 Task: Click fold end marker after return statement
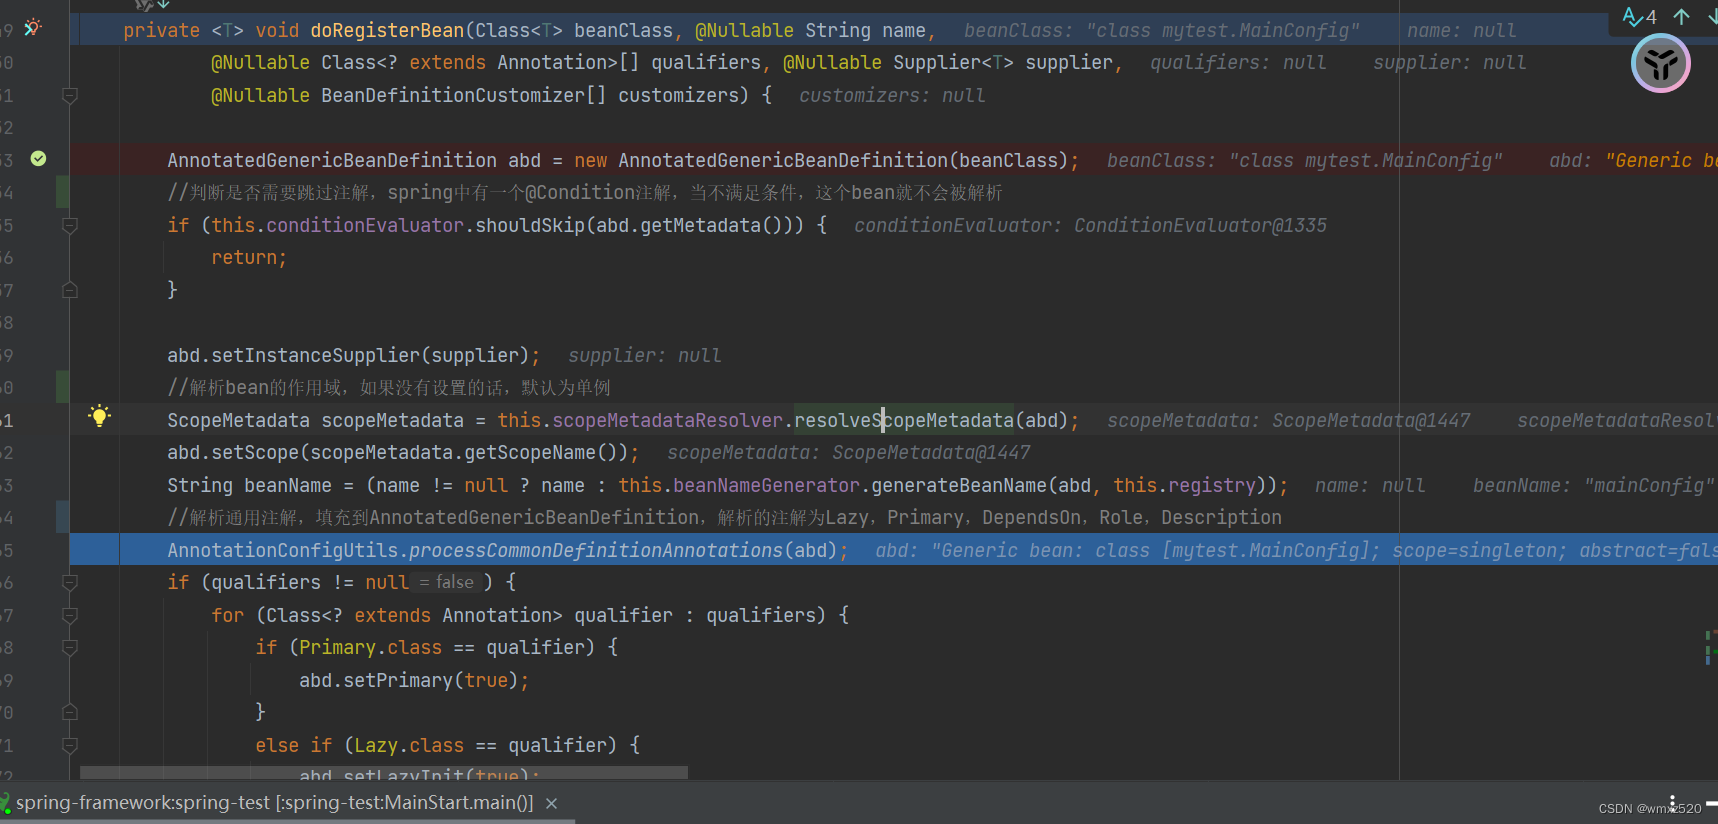coord(70,290)
